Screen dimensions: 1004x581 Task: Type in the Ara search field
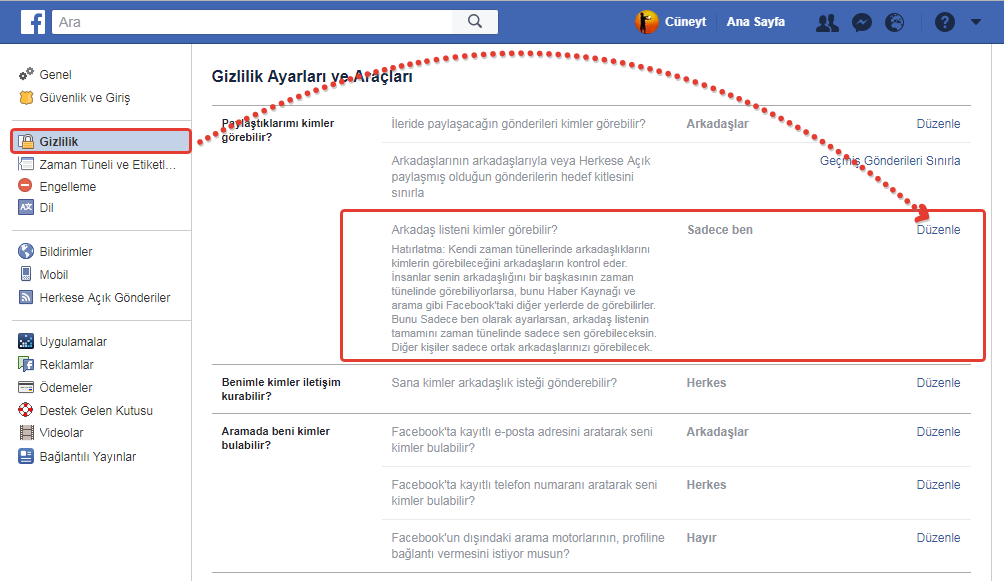click(x=250, y=21)
